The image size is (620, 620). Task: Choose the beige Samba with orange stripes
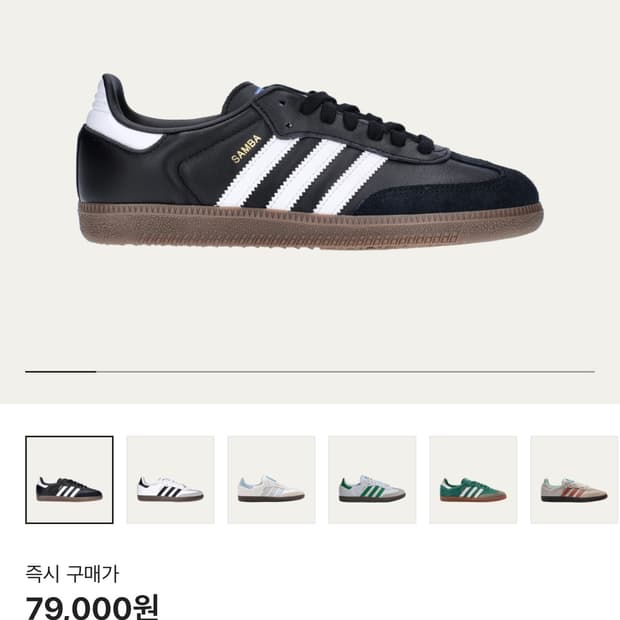[x=575, y=480]
